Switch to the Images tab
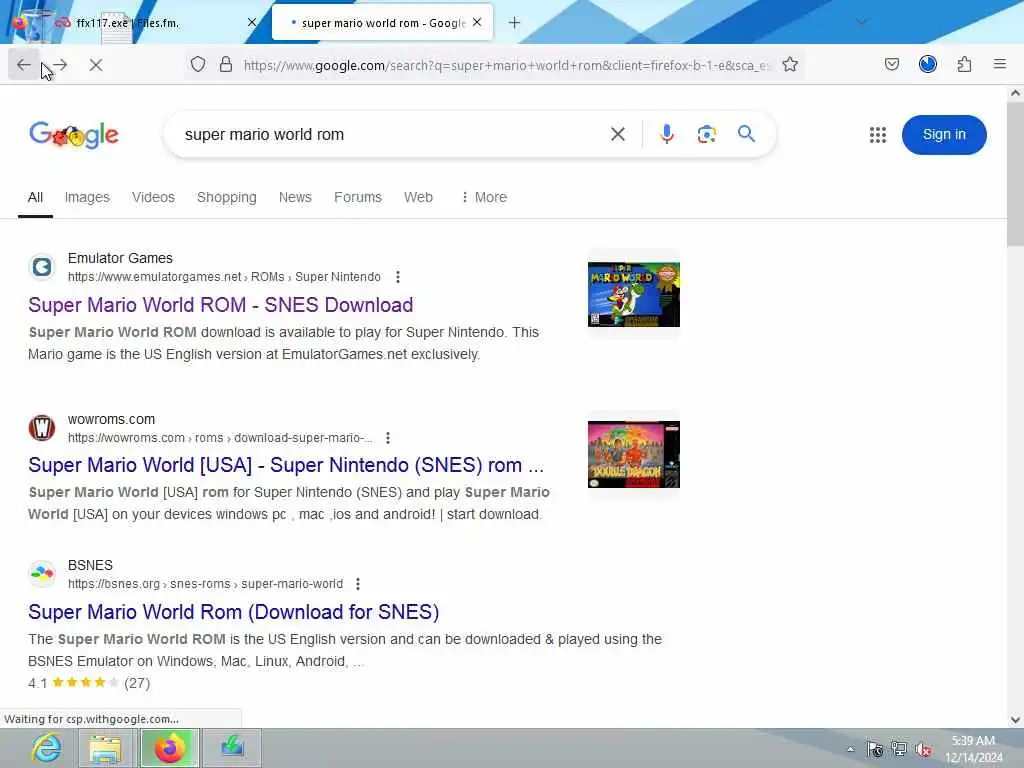1024x768 pixels. pyautogui.click(x=87, y=197)
